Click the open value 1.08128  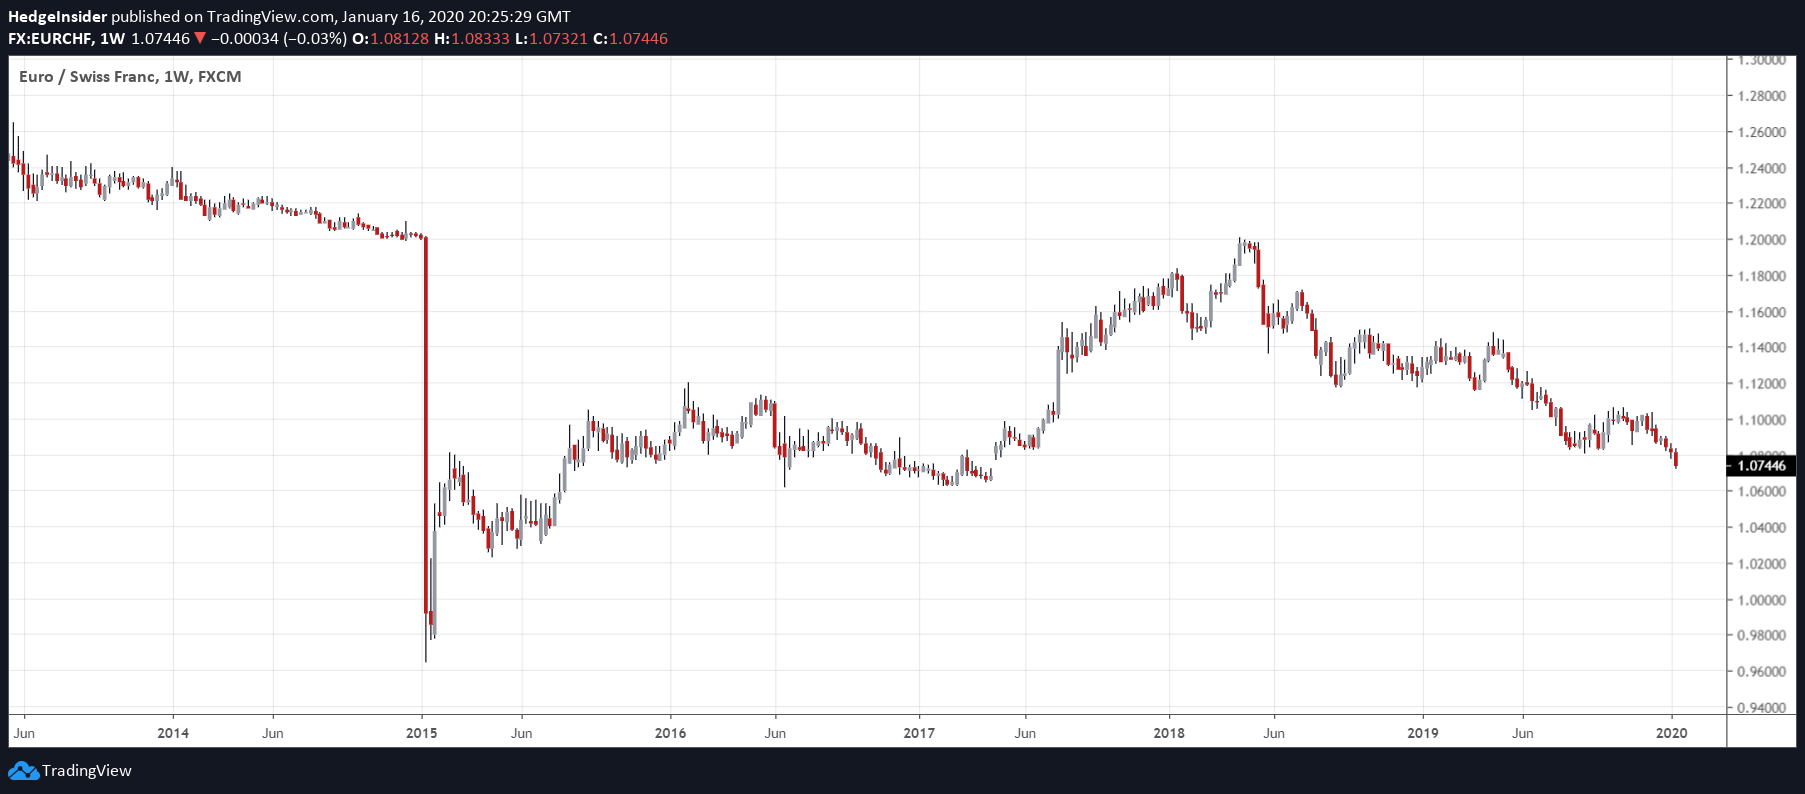(399, 39)
